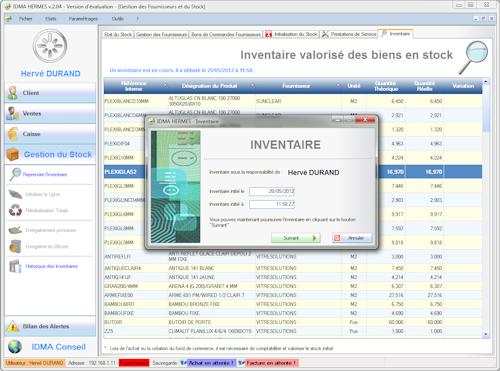Click the Inventaire initié à time field

coord(272,204)
